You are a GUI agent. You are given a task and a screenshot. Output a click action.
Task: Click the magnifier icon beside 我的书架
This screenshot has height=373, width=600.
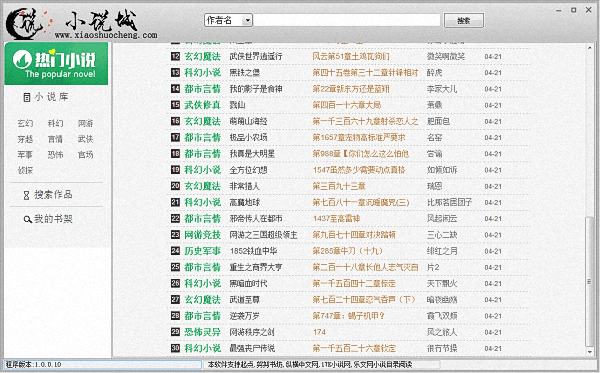pos(27,220)
